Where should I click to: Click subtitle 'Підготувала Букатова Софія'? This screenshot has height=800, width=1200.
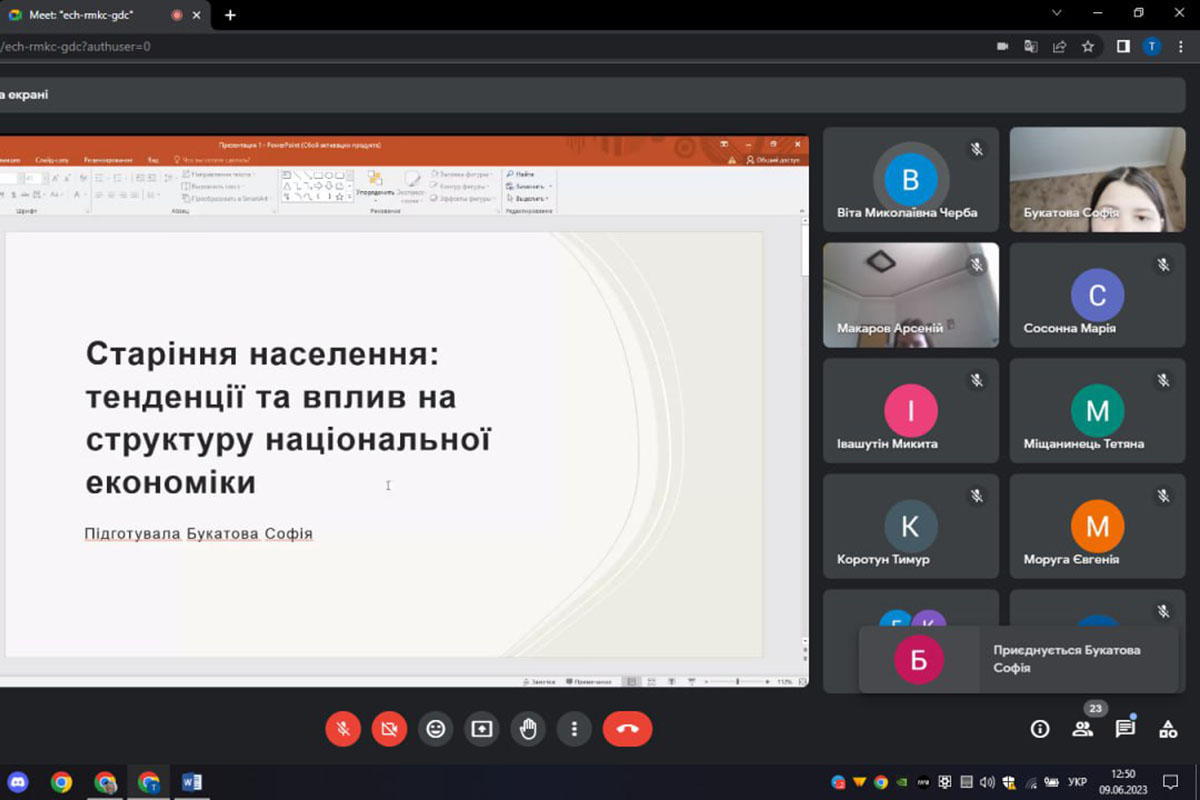click(x=199, y=534)
